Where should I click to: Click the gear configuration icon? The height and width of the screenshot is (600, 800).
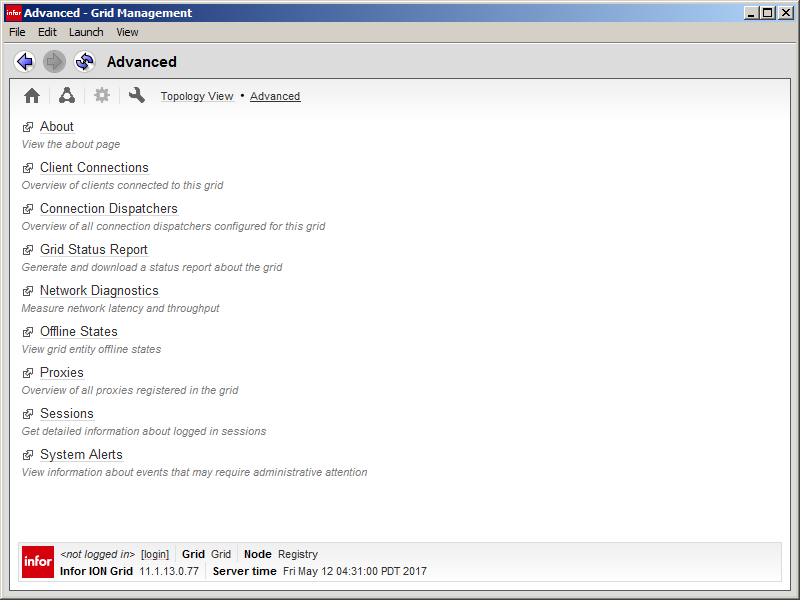[101, 96]
